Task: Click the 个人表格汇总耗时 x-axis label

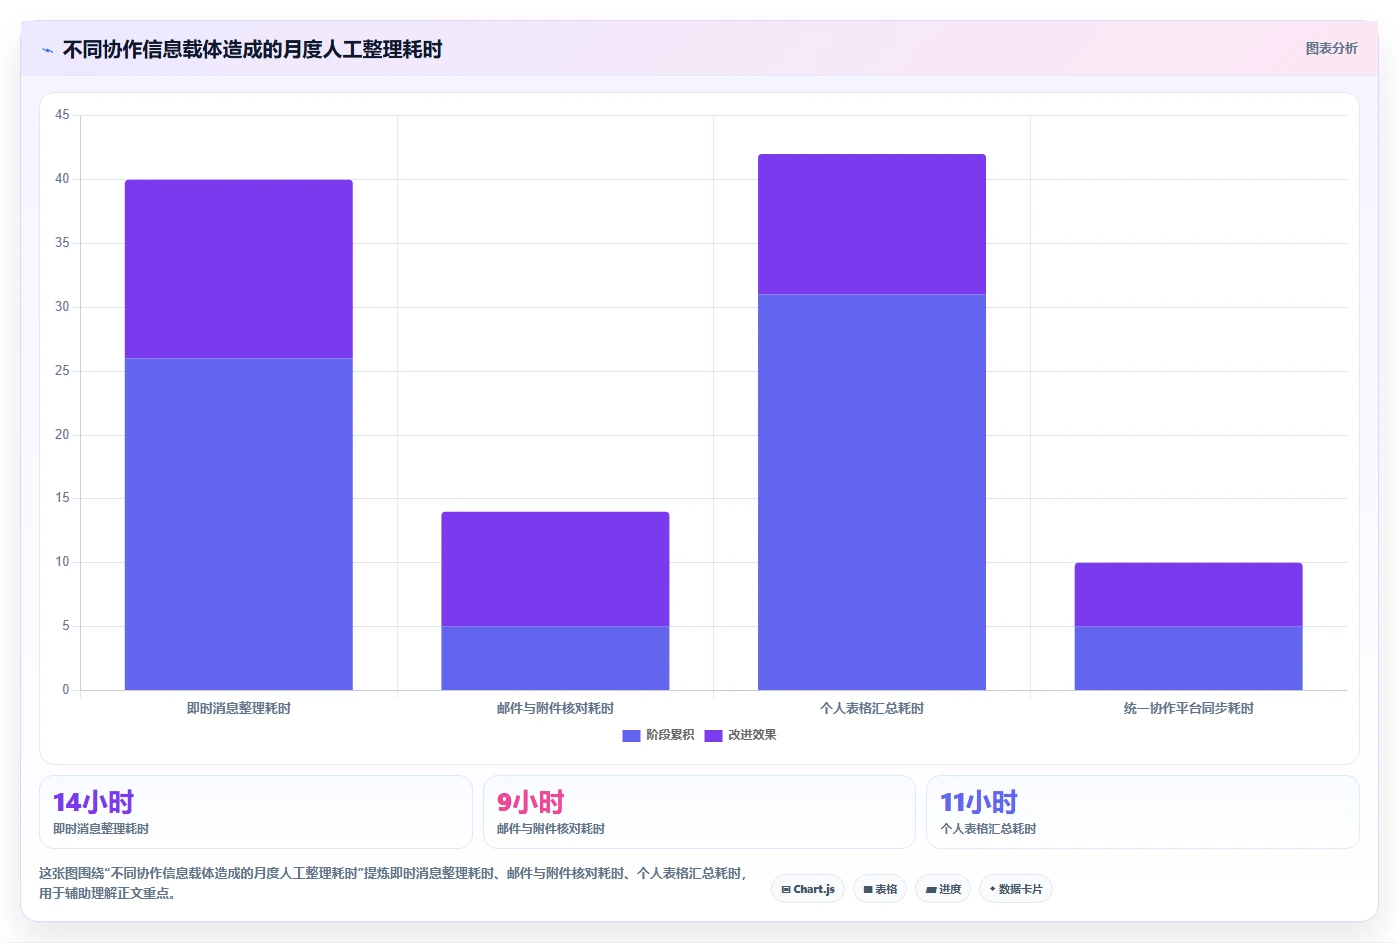Action: 872,708
